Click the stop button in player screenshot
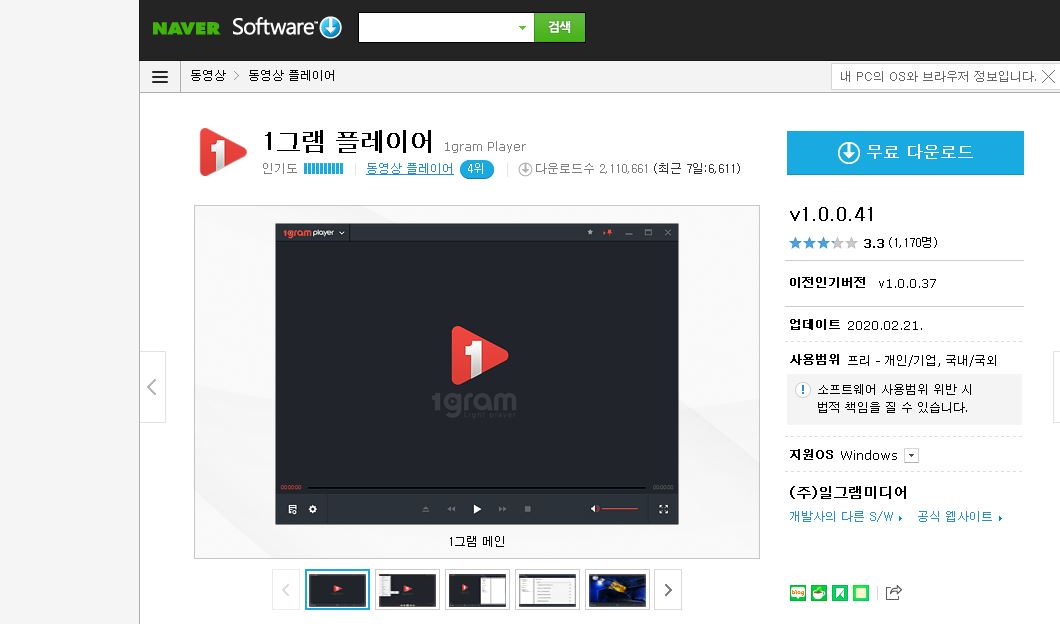Screen dimensions: 1060x624 pos(527,509)
